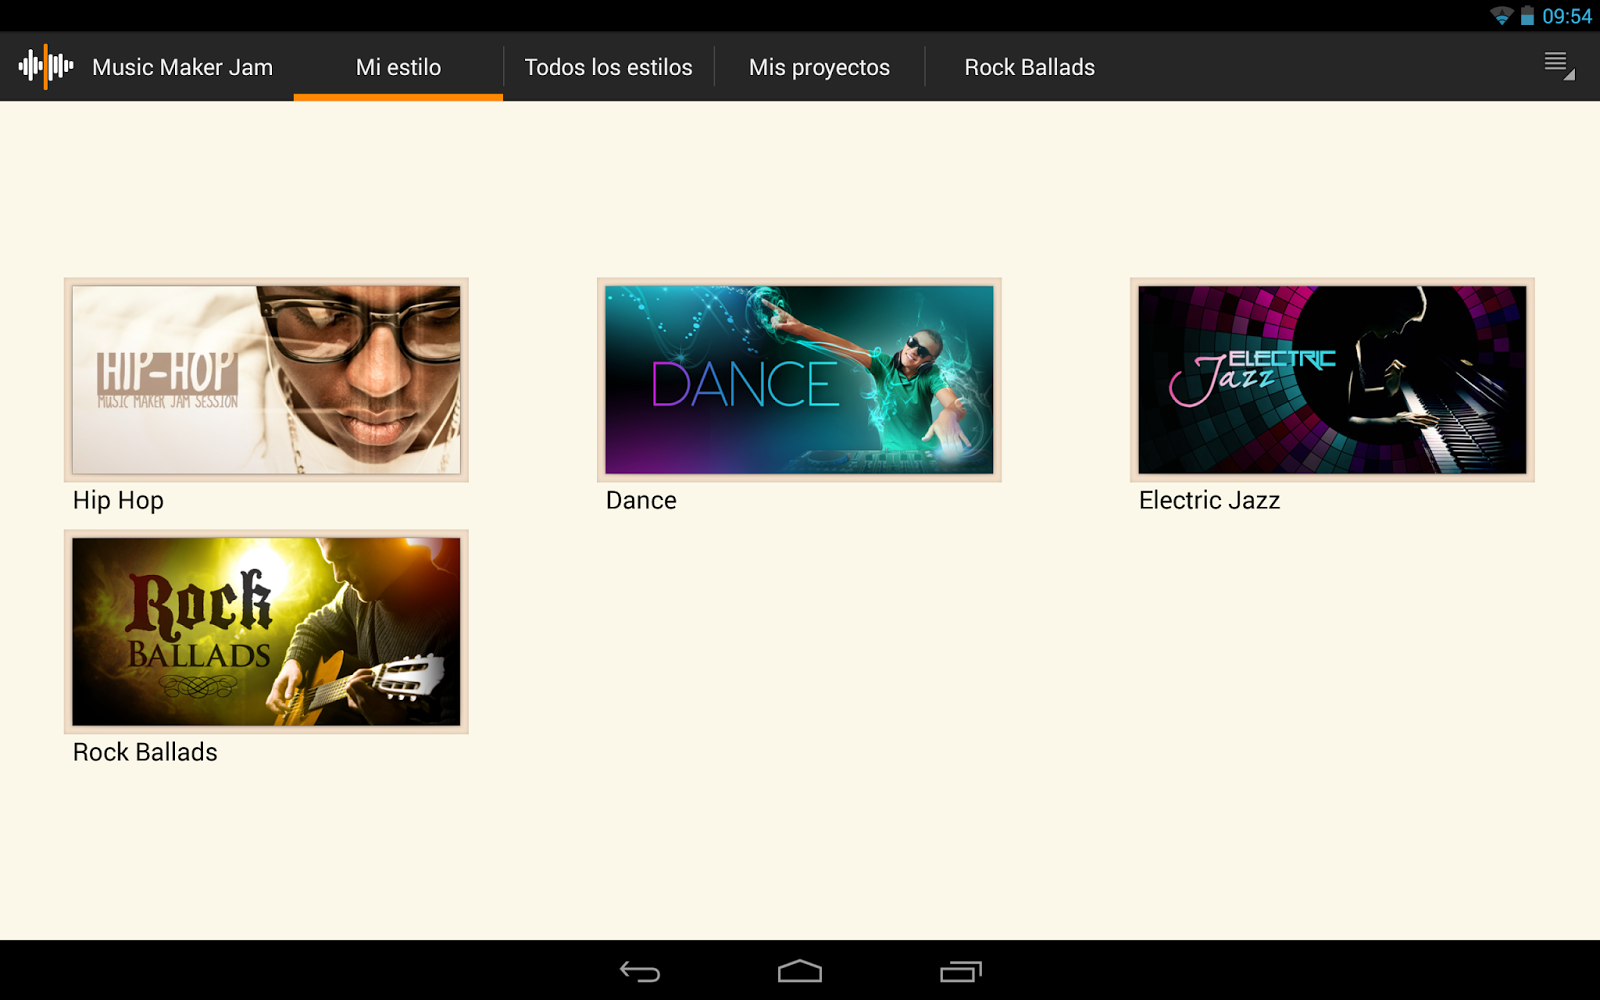Click the Rock Ballads text label
1600x1000 pixels.
coord(144,751)
